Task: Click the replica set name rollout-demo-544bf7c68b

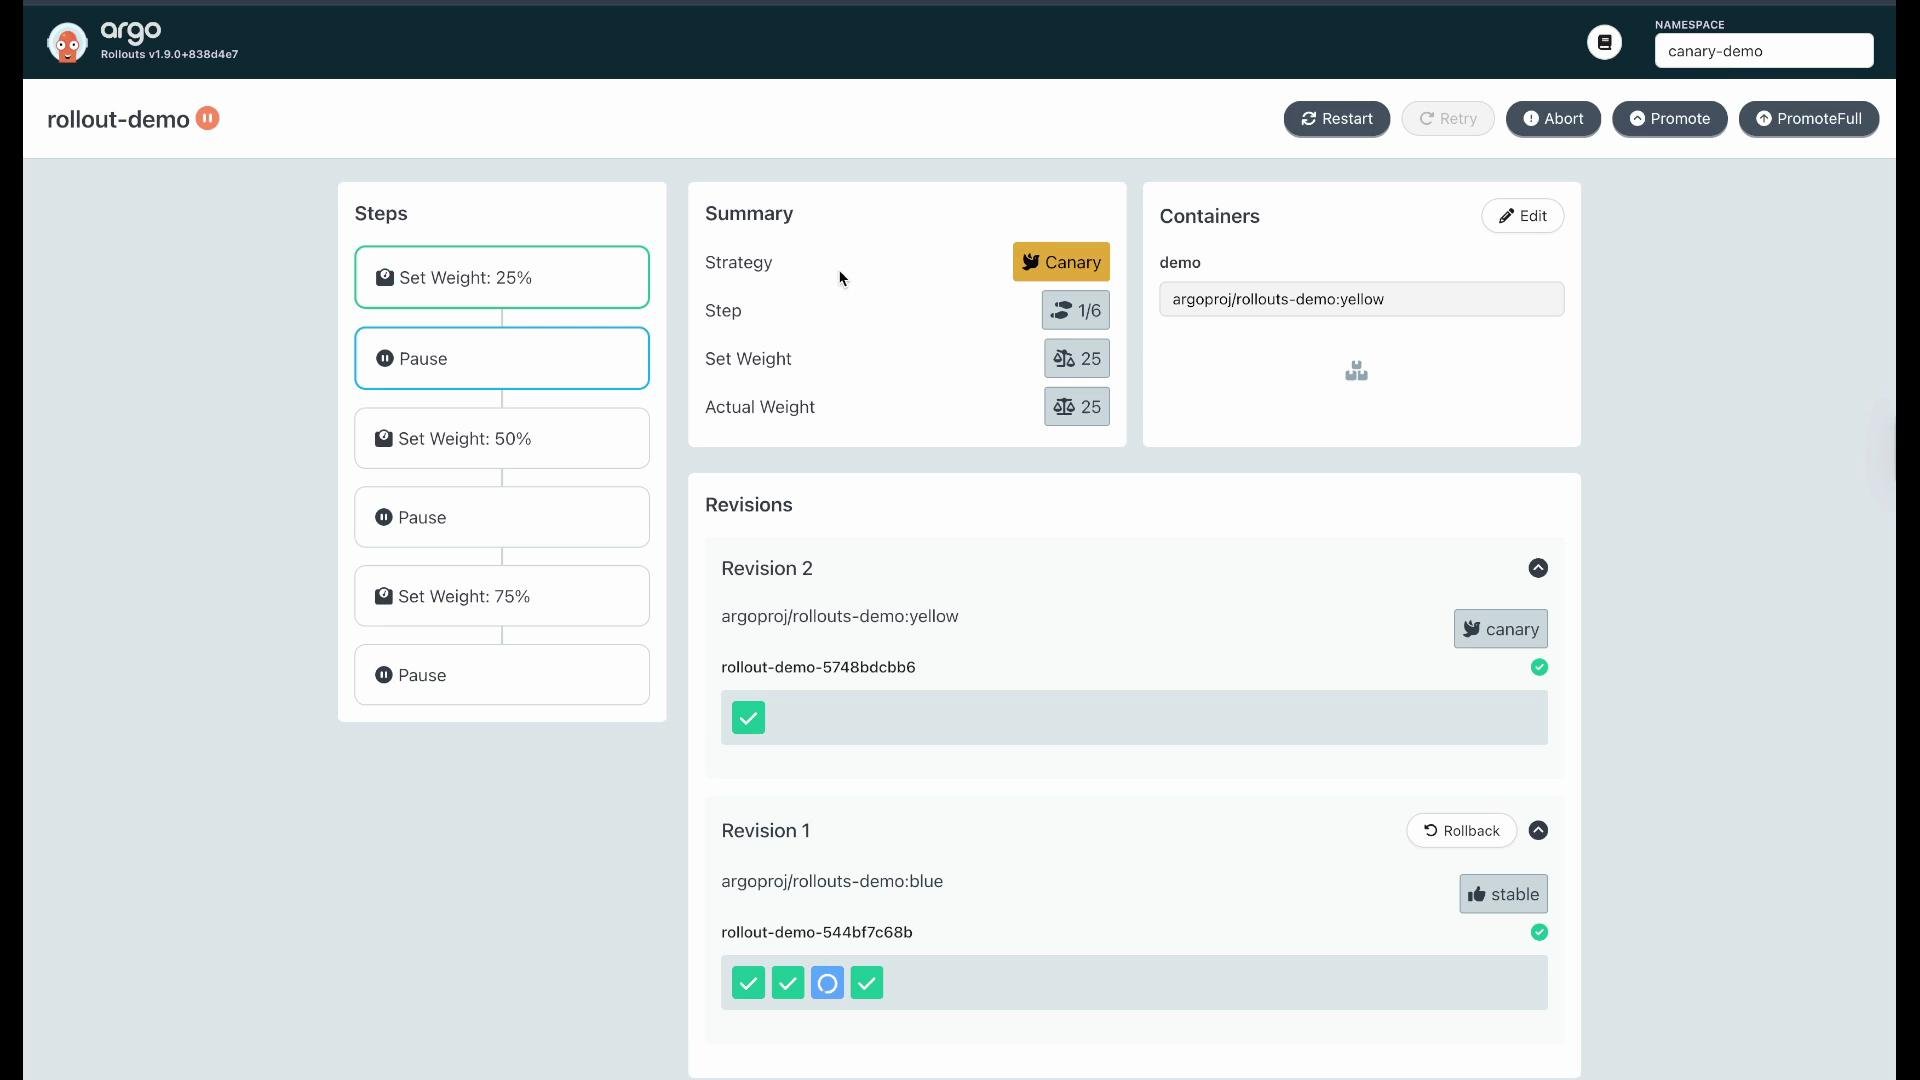Action: (x=817, y=932)
